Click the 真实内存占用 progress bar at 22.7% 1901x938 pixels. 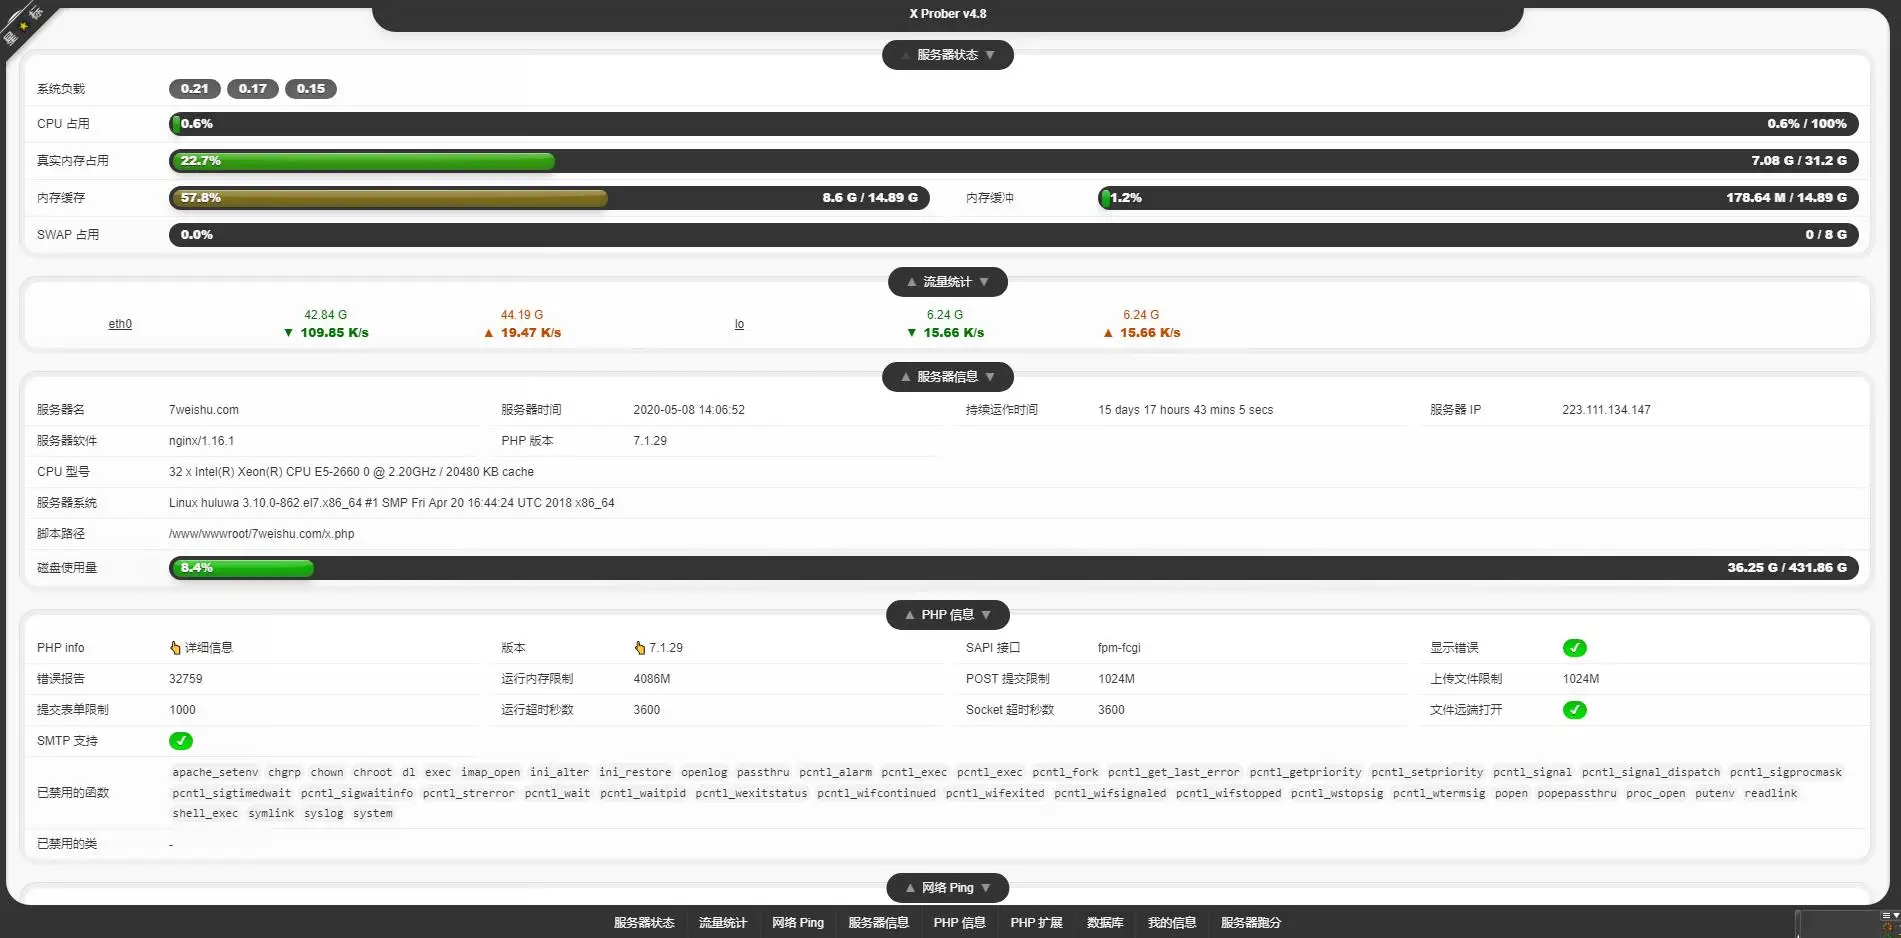point(1014,161)
